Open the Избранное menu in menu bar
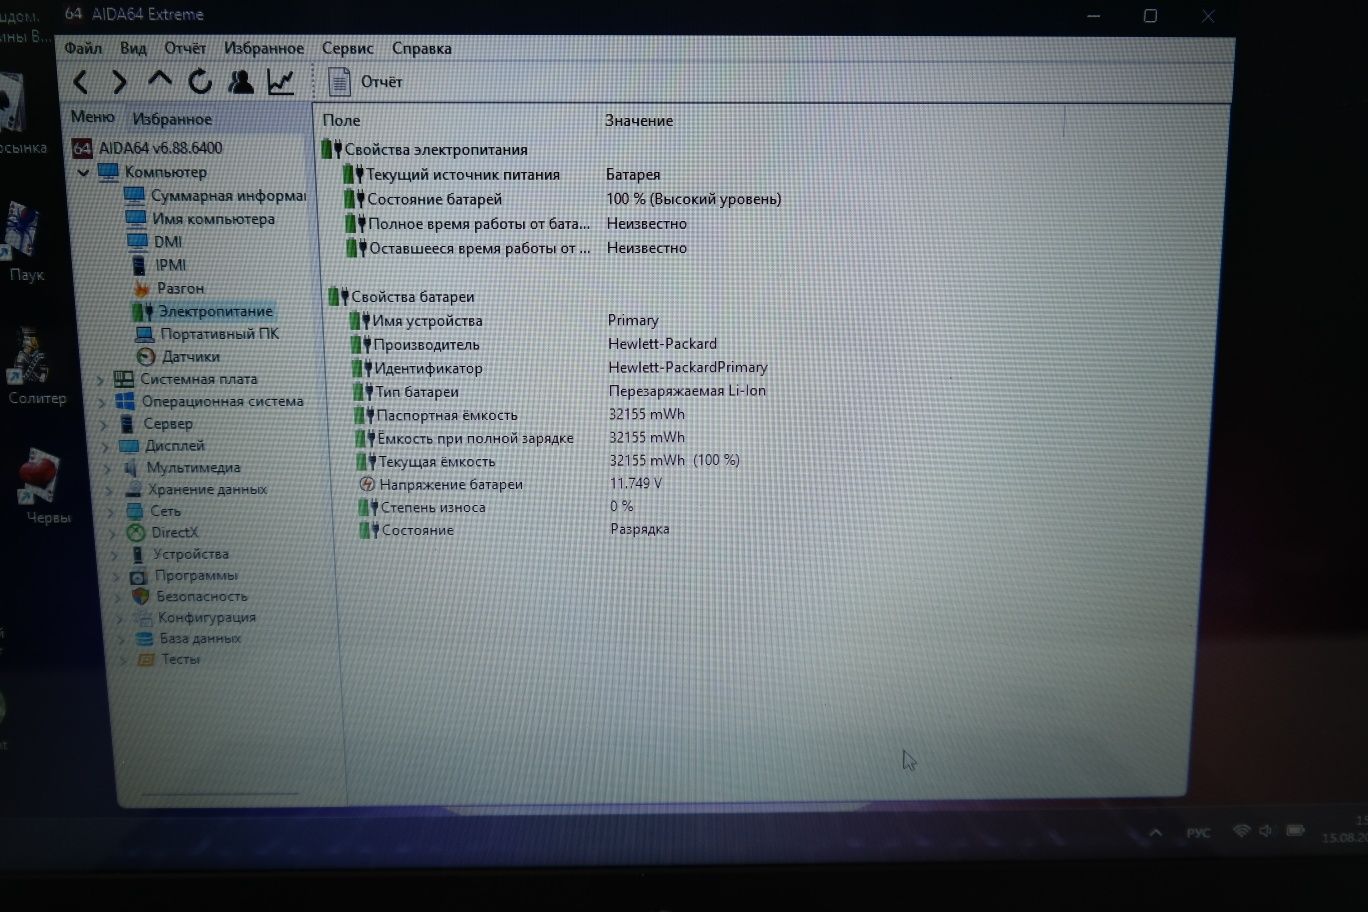 tap(264, 48)
